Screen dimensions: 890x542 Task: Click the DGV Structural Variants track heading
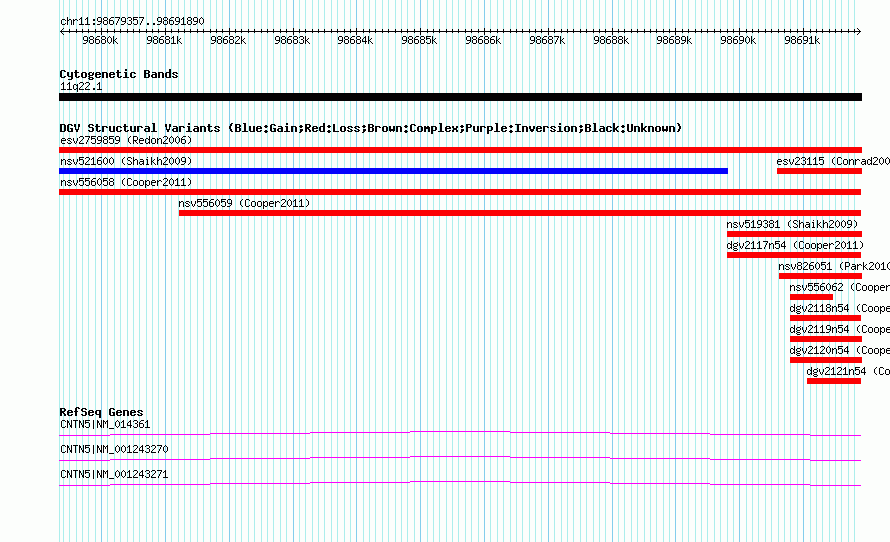coord(371,128)
